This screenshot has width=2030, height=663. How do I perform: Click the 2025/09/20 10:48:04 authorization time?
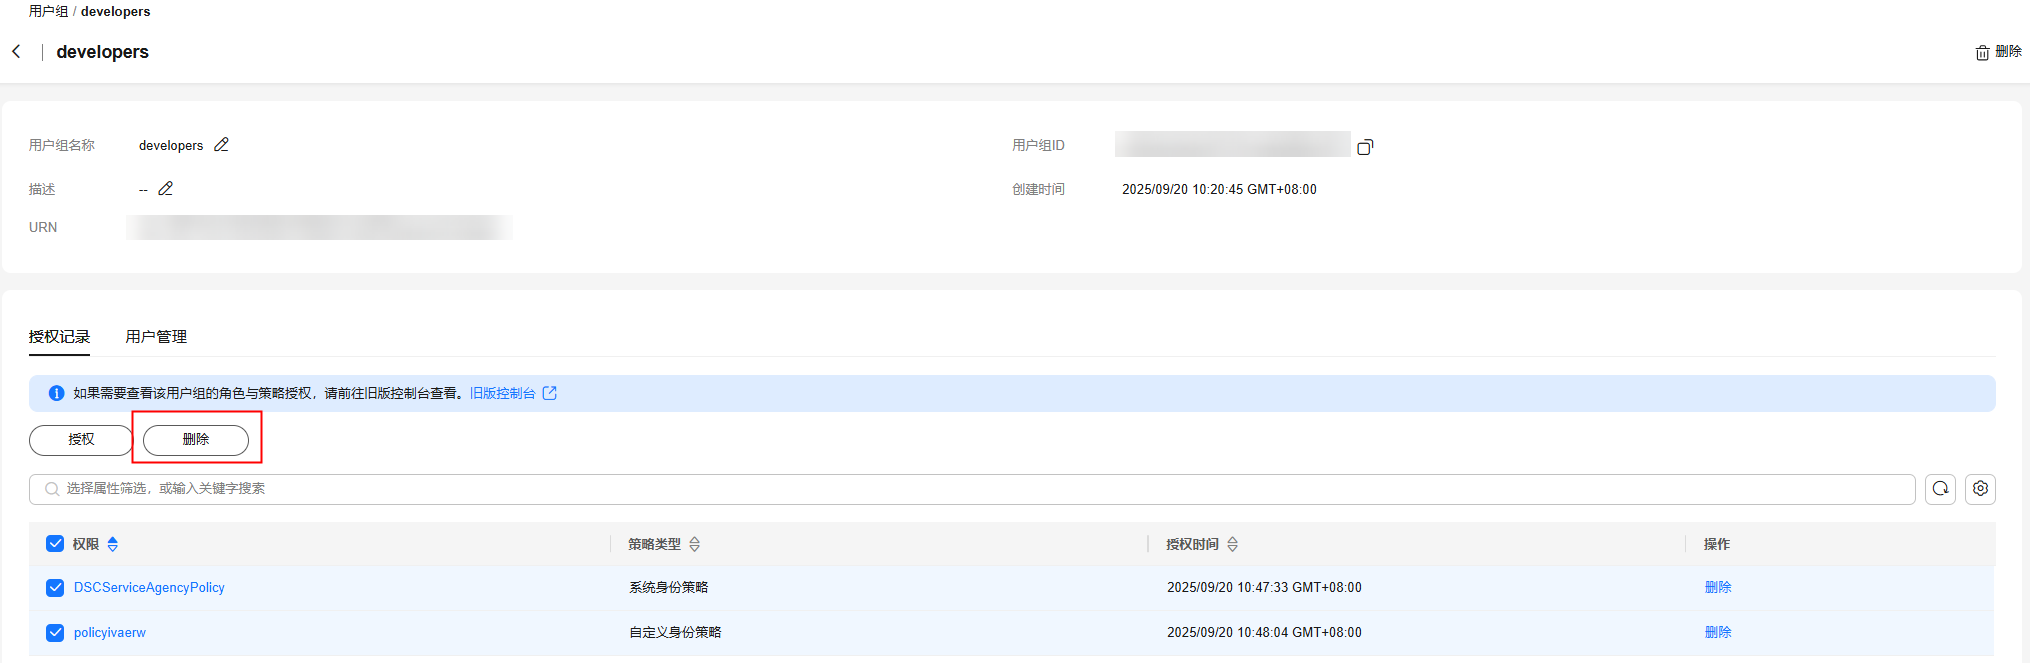(1264, 633)
